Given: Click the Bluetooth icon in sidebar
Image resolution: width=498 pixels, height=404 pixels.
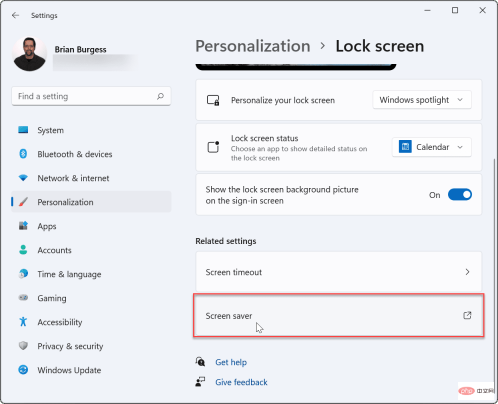Looking at the screenshot, I should [x=23, y=154].
